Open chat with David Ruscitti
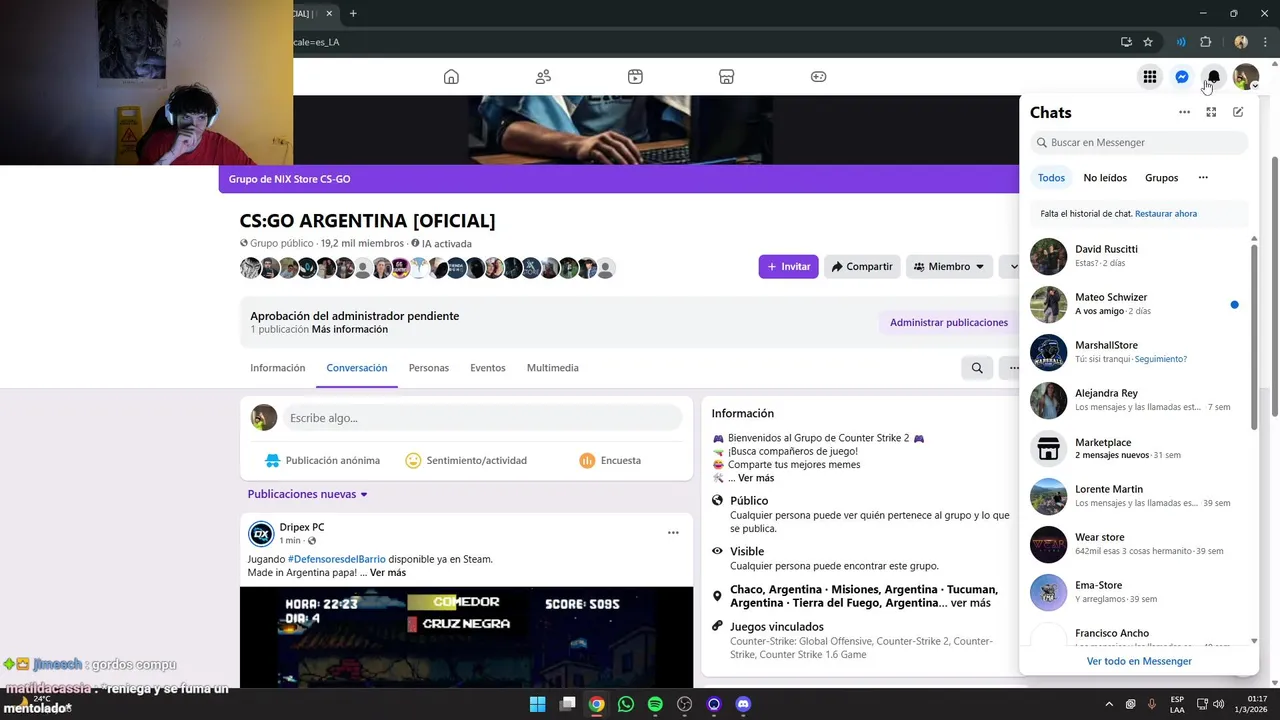The width and height of the screenshot is (1280, 720). click(x=1139, y=256)
